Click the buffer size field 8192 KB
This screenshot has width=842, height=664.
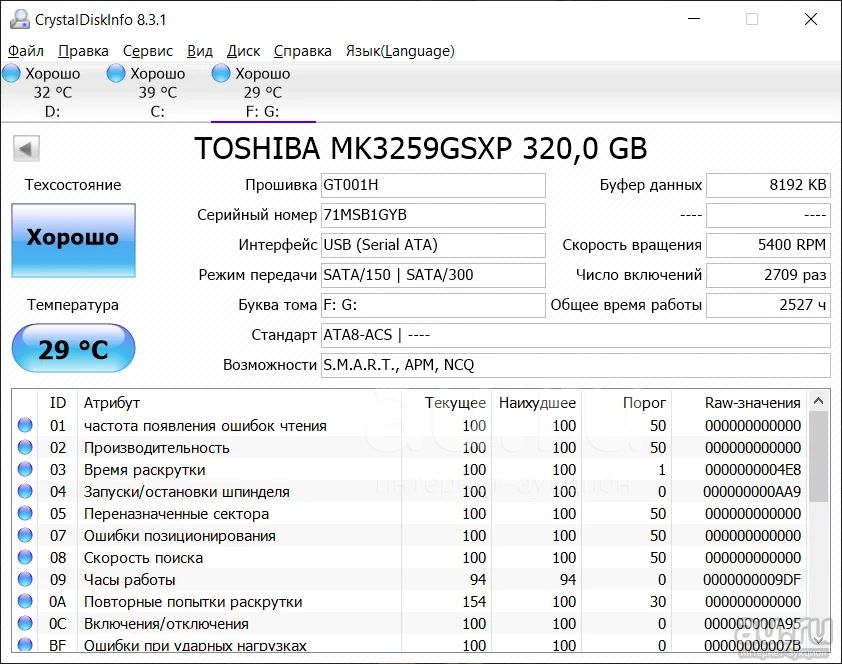click(x=768, y=185)
